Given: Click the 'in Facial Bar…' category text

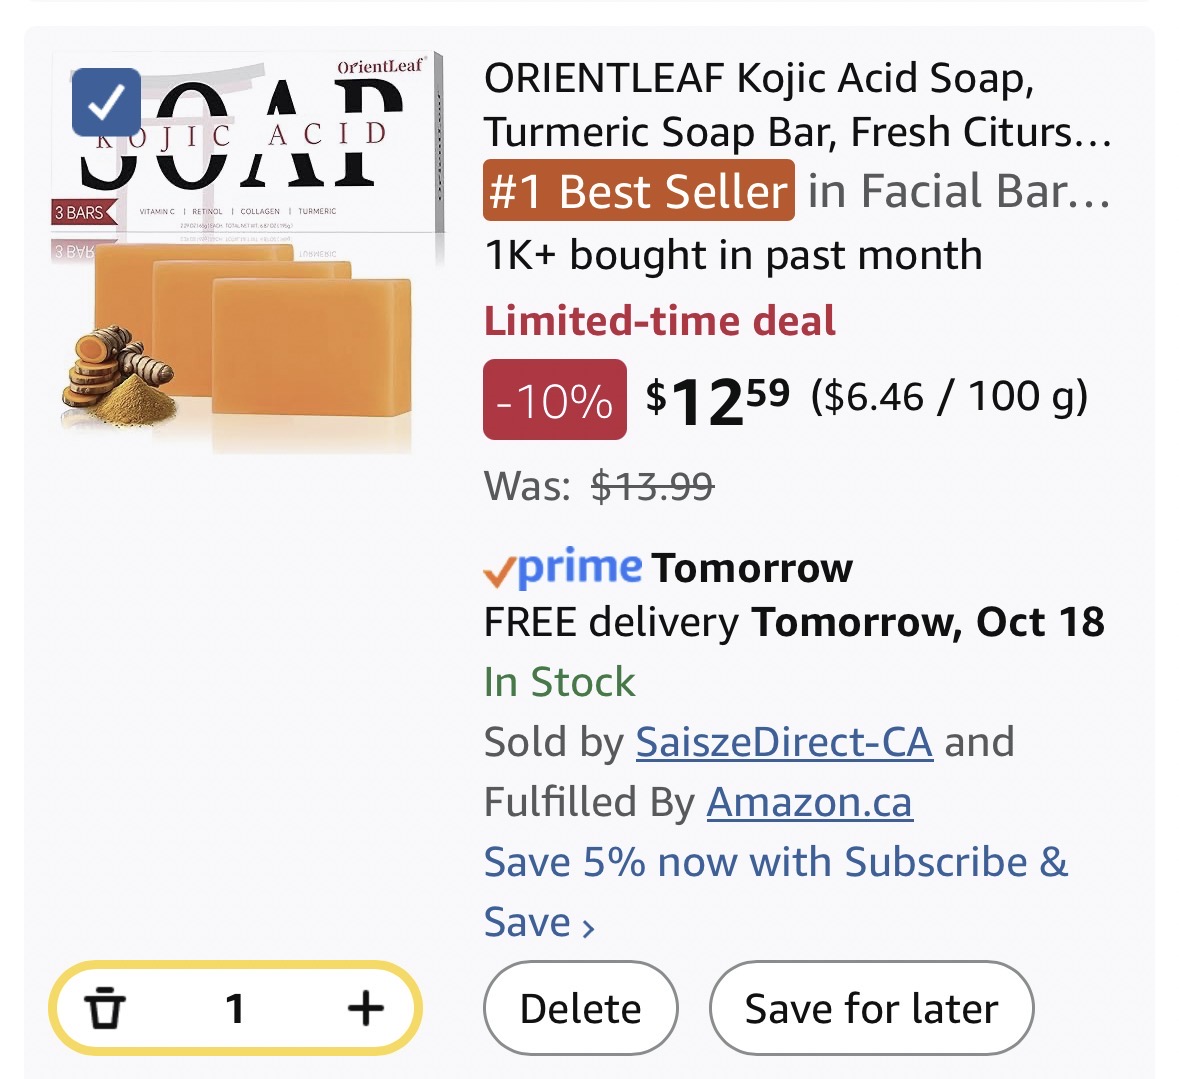Looking at the screenshot, I should click(x=958, y=191).
